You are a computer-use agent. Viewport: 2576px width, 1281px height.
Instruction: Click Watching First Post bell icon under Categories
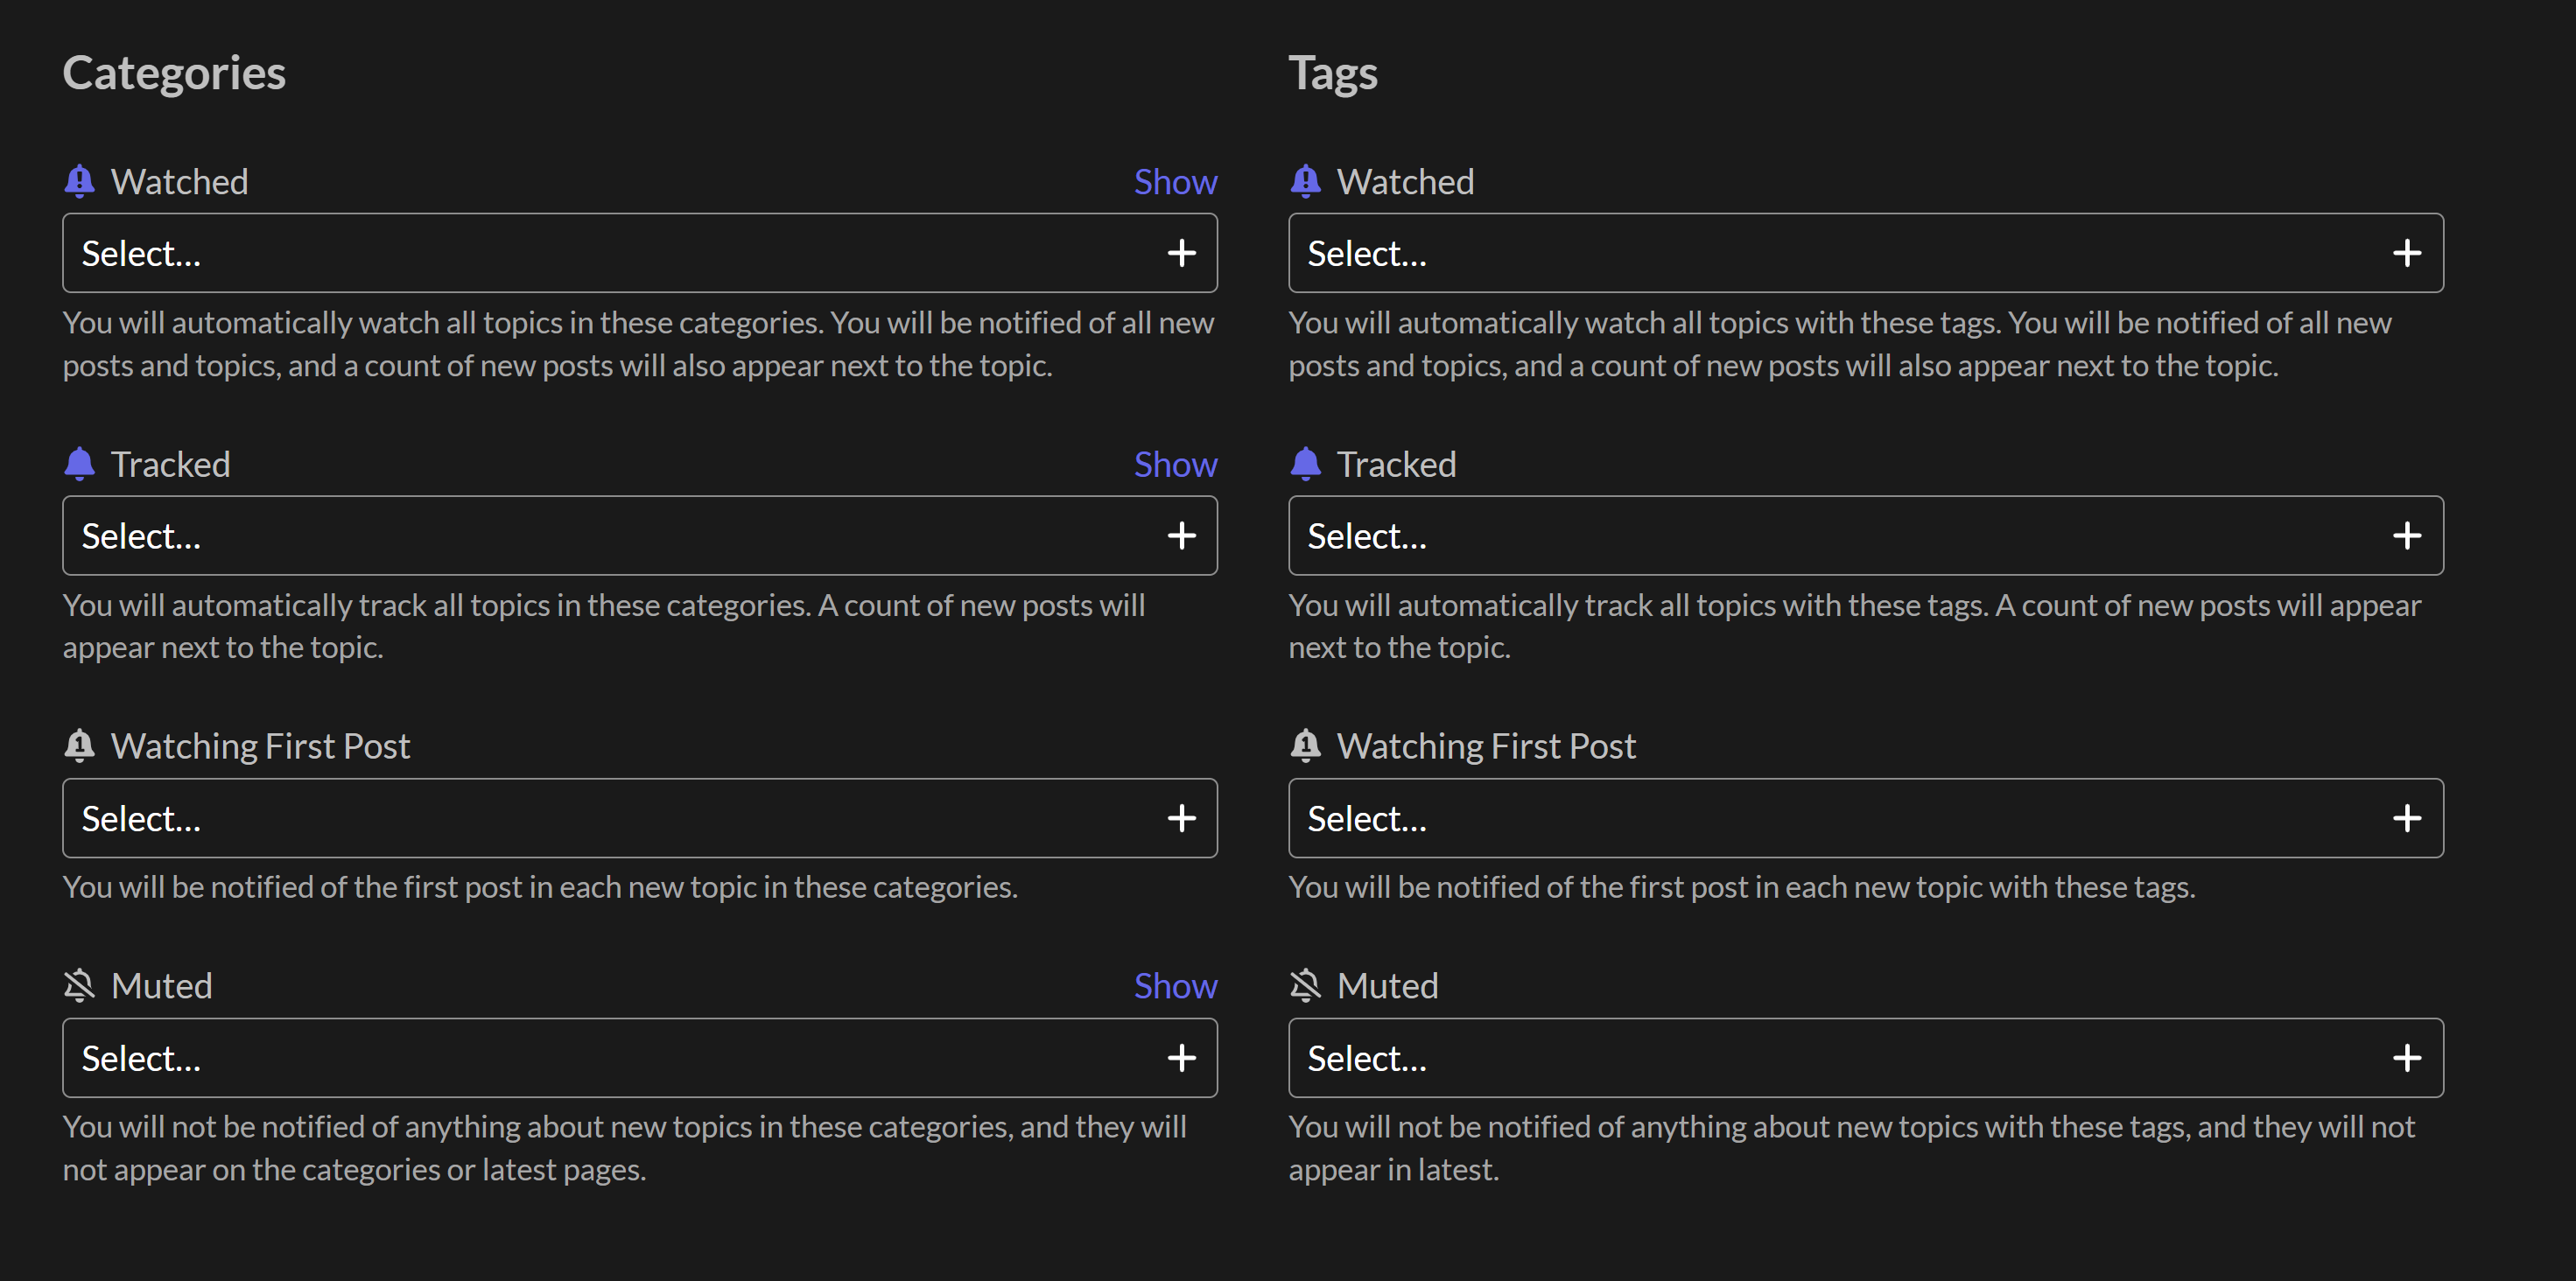(79, 746)
